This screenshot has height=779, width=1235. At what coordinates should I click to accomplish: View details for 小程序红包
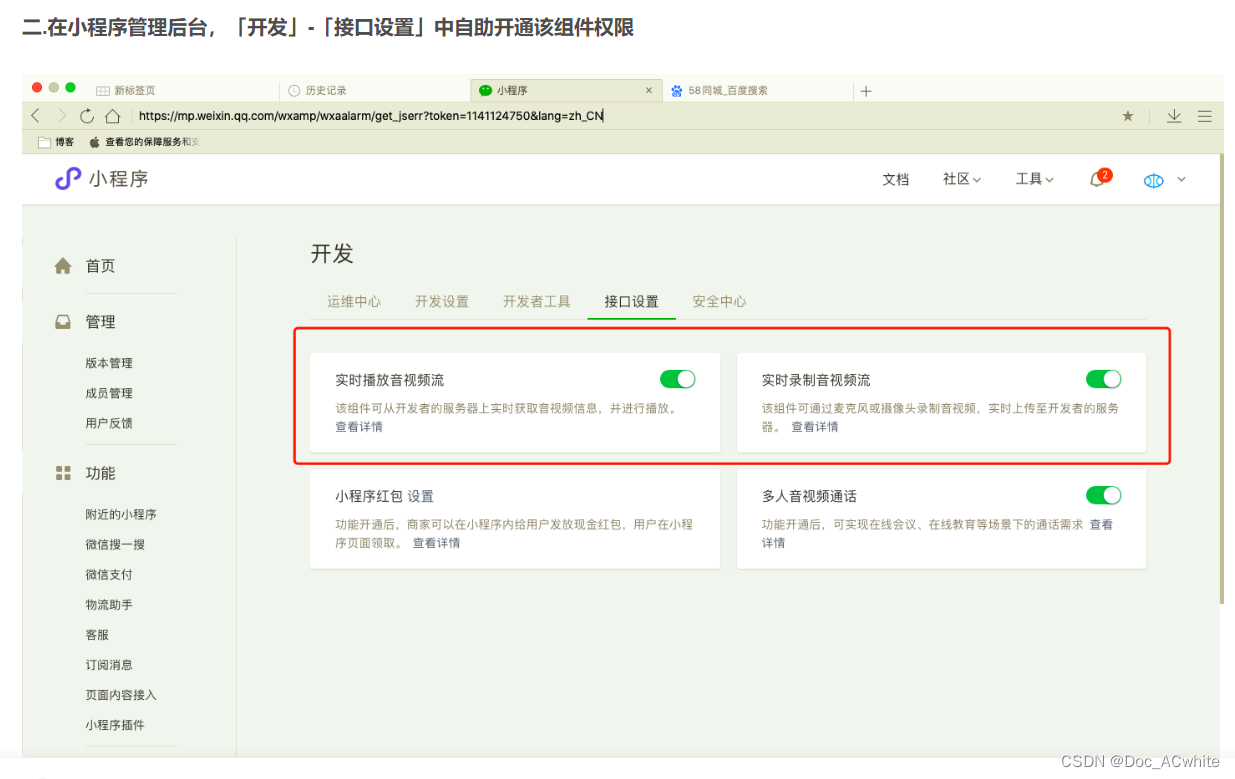pos(437,543)
